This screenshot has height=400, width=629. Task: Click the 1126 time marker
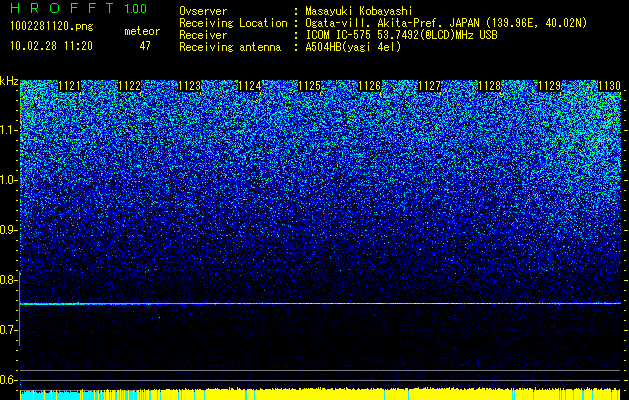pos(369,86)
